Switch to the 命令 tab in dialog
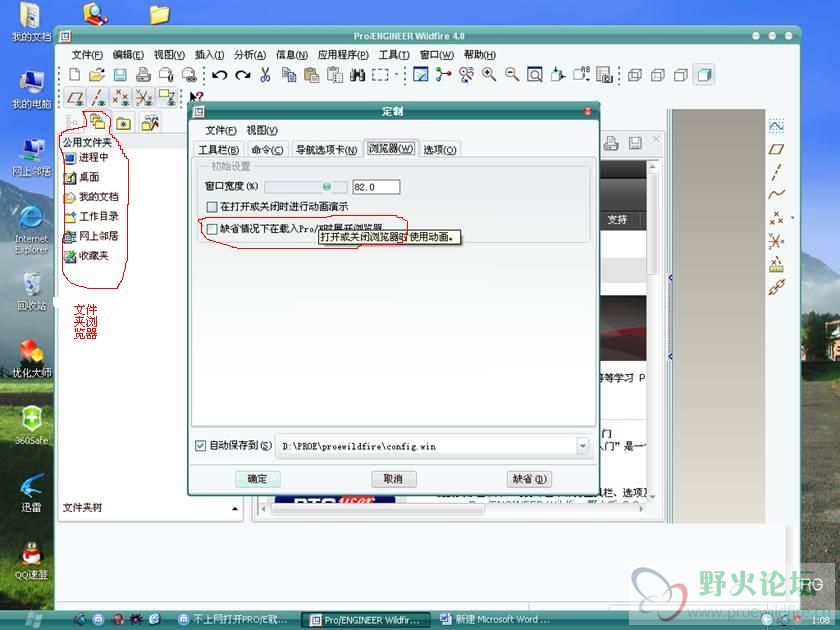 (x=267, y=149)
